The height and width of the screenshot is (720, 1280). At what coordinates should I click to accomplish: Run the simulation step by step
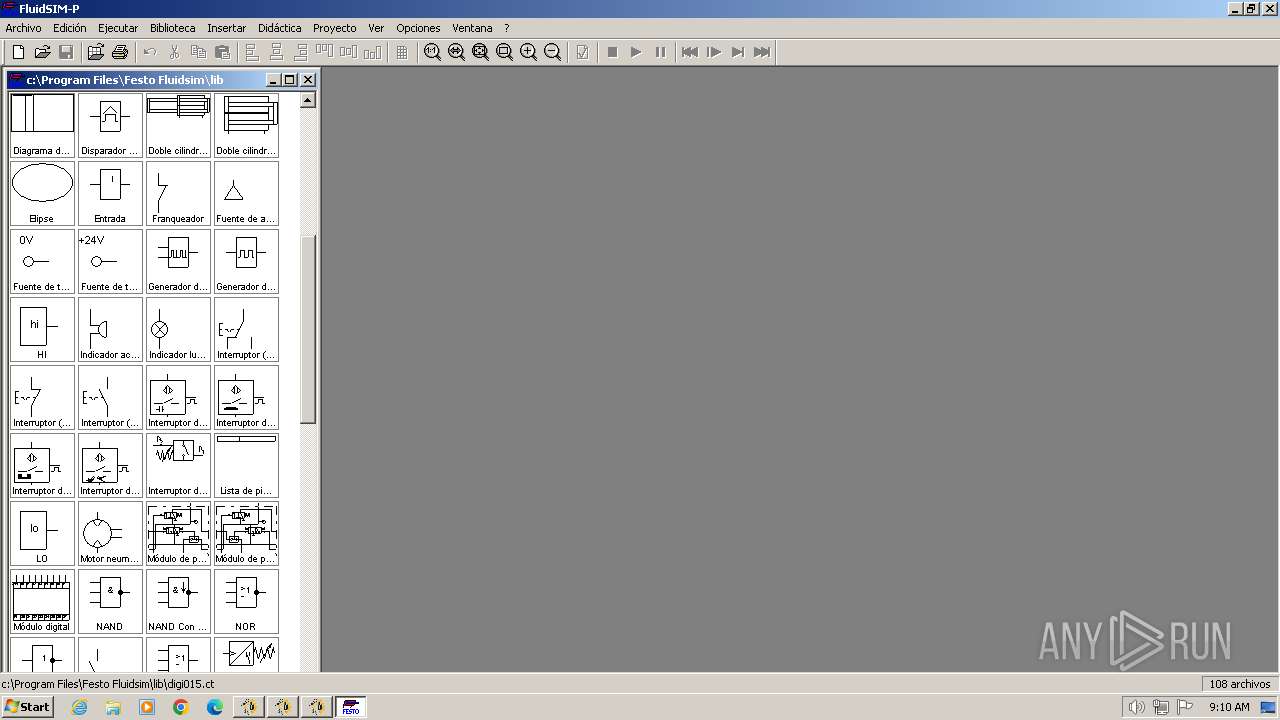714,52
